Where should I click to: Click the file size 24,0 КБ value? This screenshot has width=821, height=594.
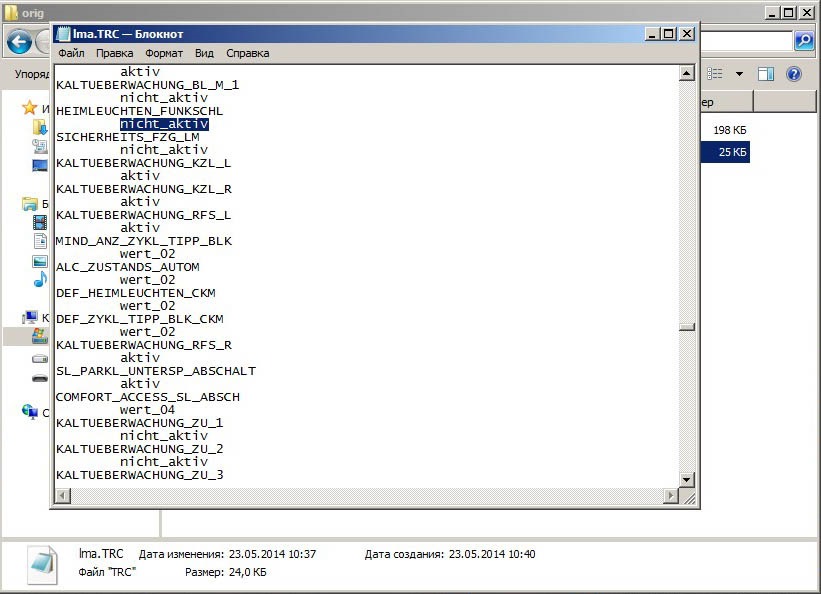(248, 572)
